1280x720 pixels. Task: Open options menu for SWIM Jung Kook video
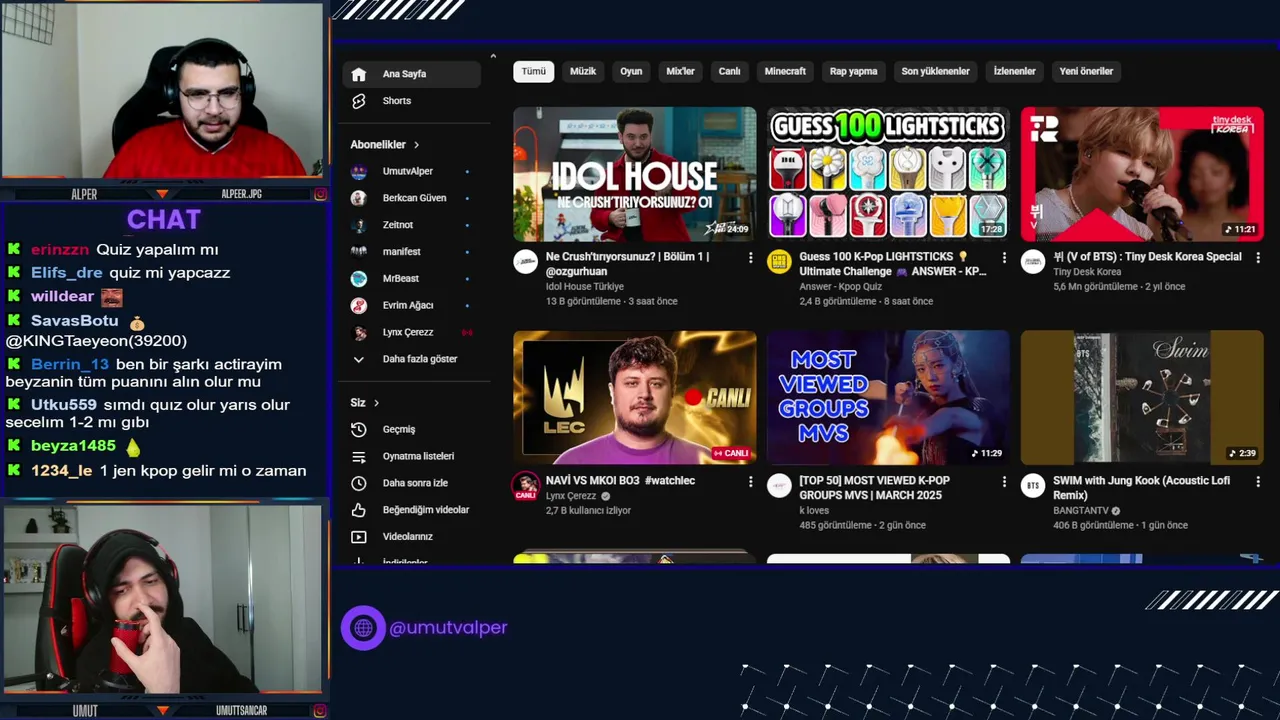pyautogui.click(x=1258, y=482)
